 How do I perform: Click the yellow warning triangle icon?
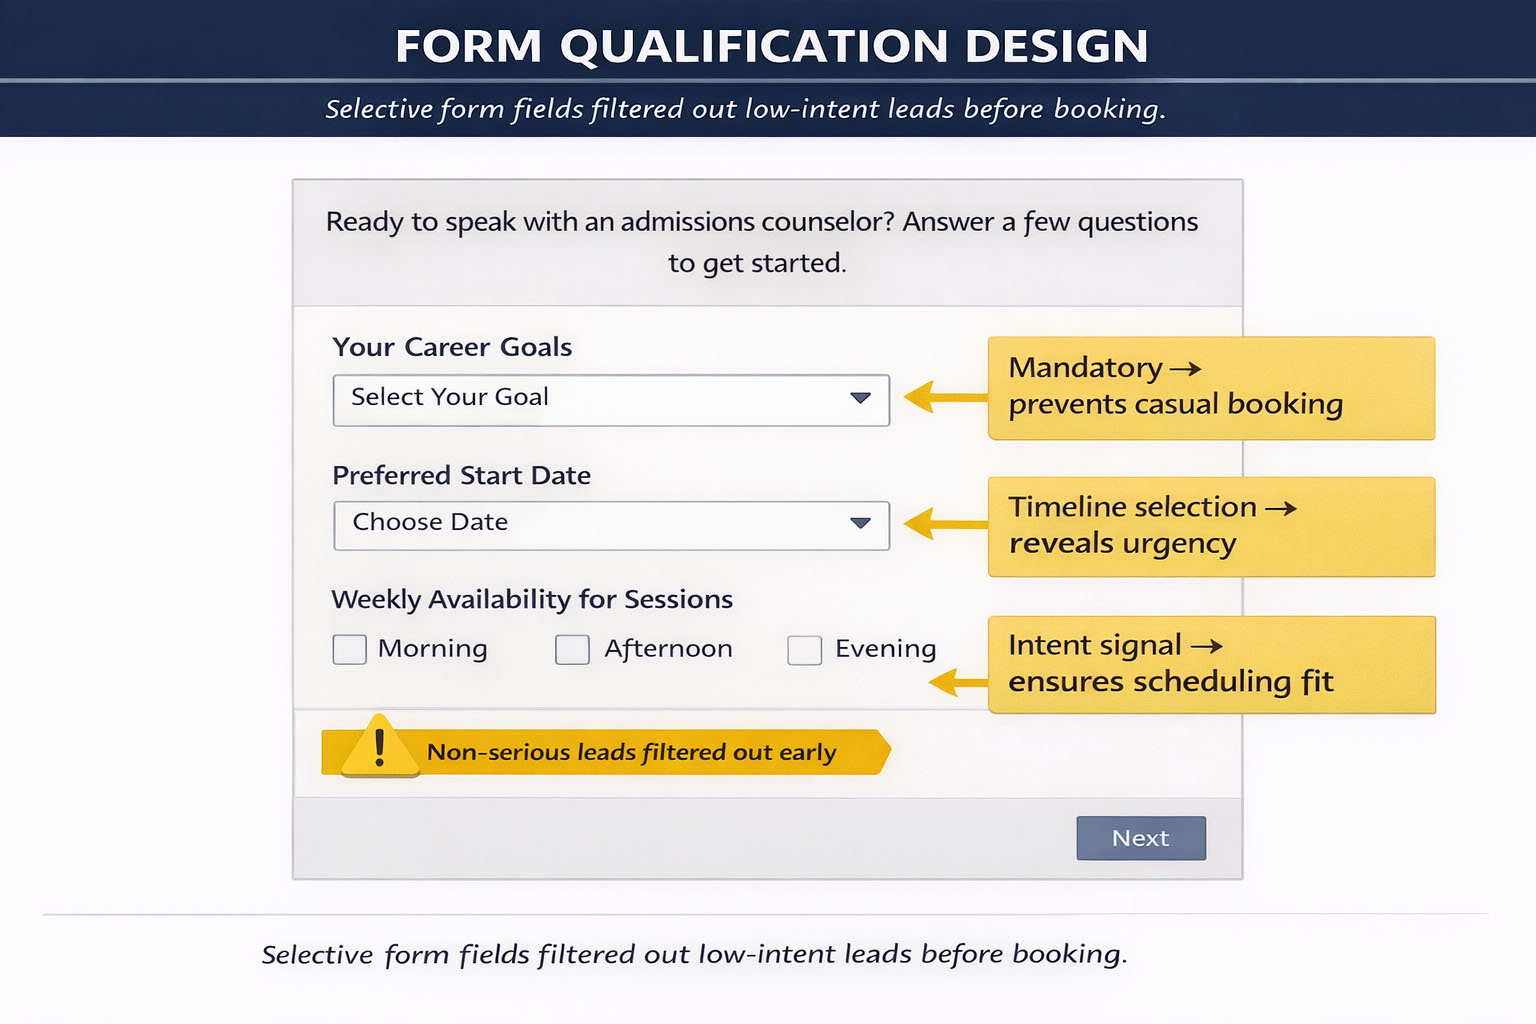[x=380, y=747]
